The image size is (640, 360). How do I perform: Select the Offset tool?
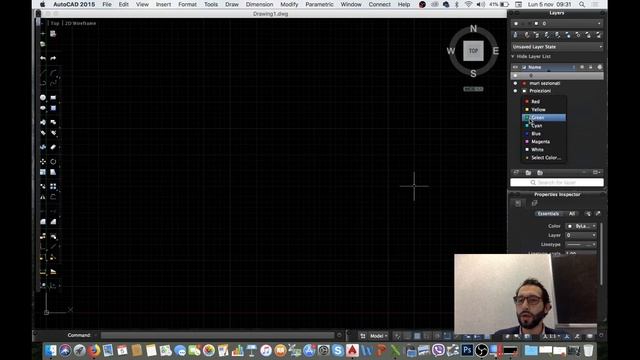tap(53, 197)
